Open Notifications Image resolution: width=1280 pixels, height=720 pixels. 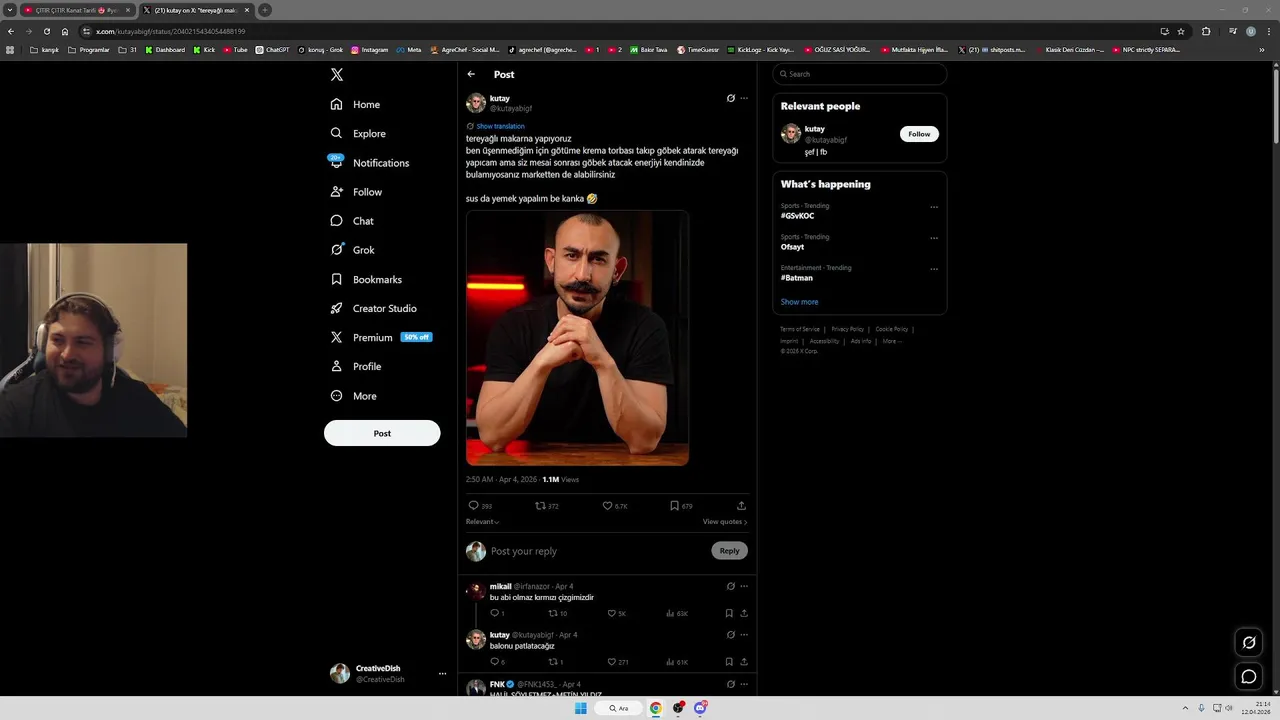coord(369,162)
